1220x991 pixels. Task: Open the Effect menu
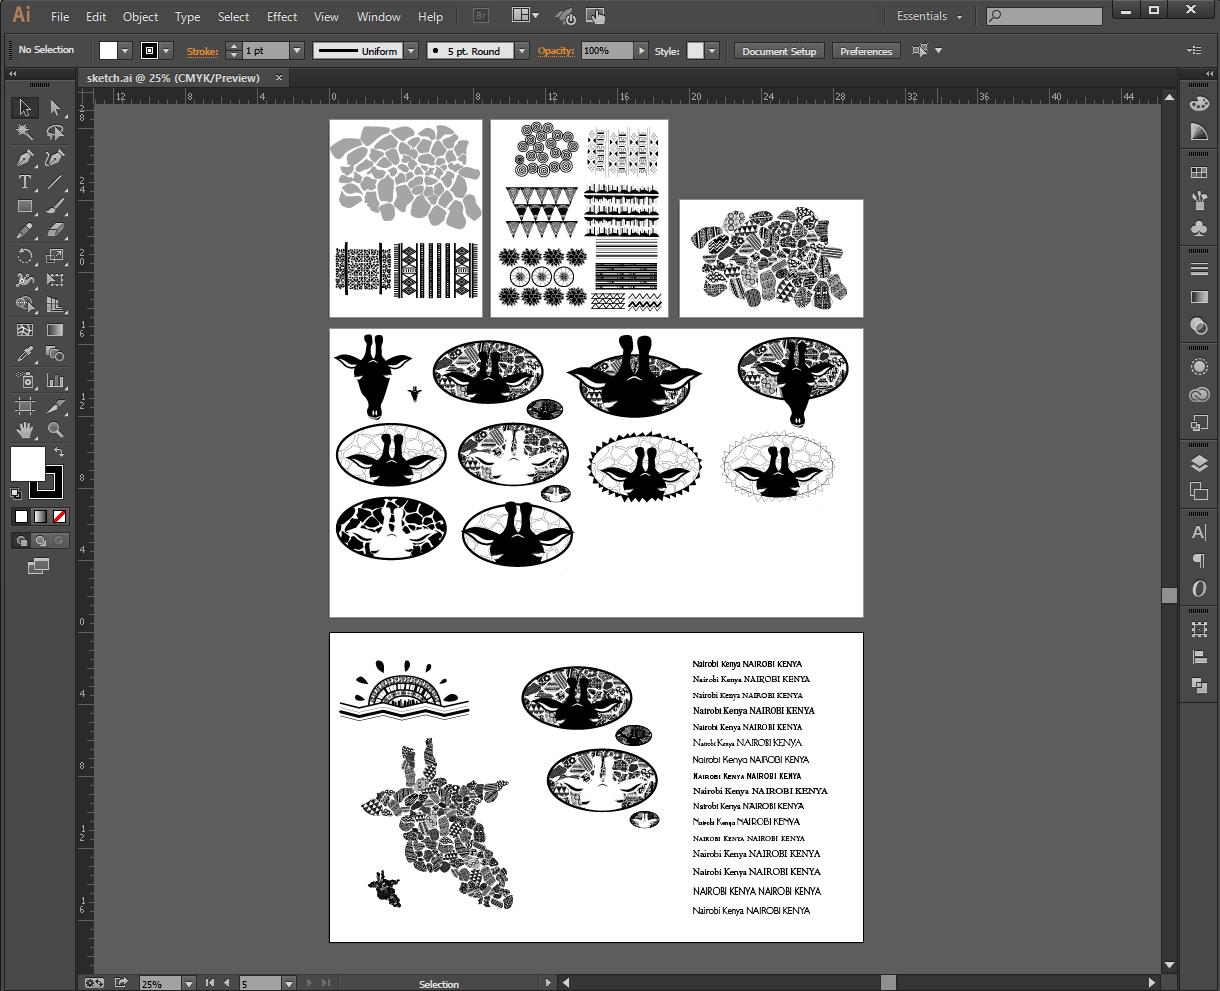coord(282,16)
